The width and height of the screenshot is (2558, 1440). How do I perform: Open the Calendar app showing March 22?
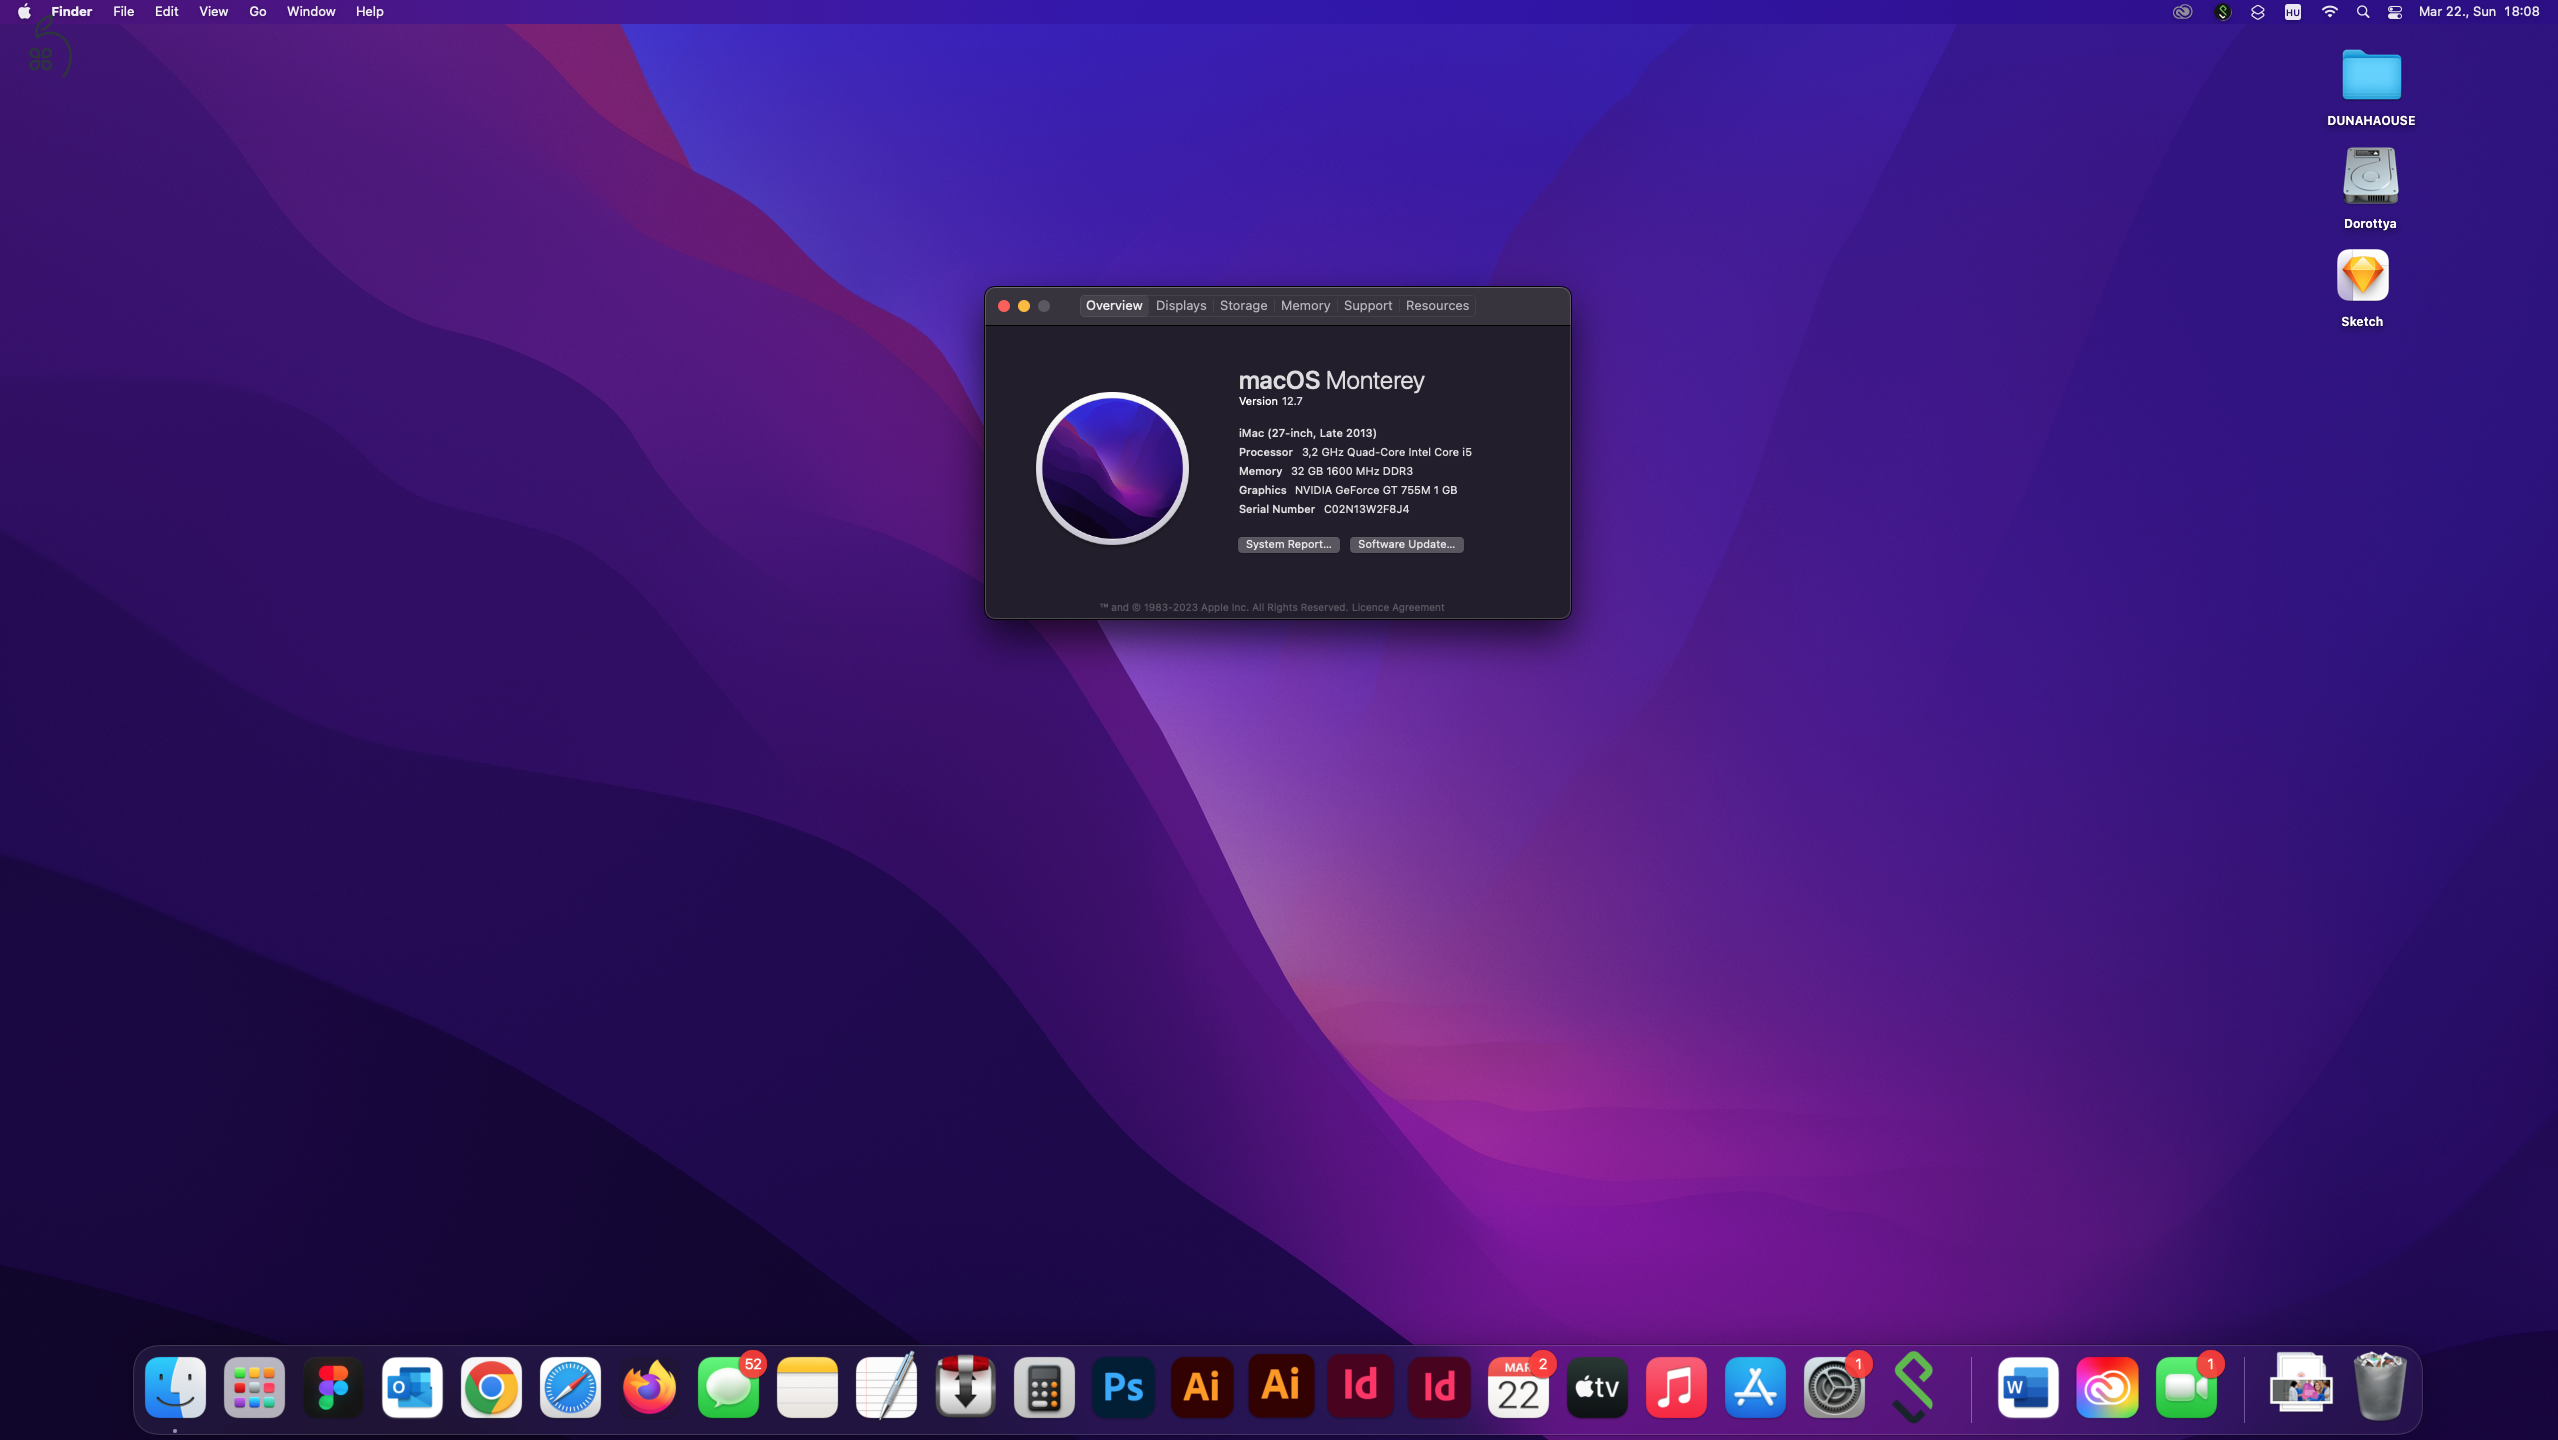(x=1517, y=1387)
